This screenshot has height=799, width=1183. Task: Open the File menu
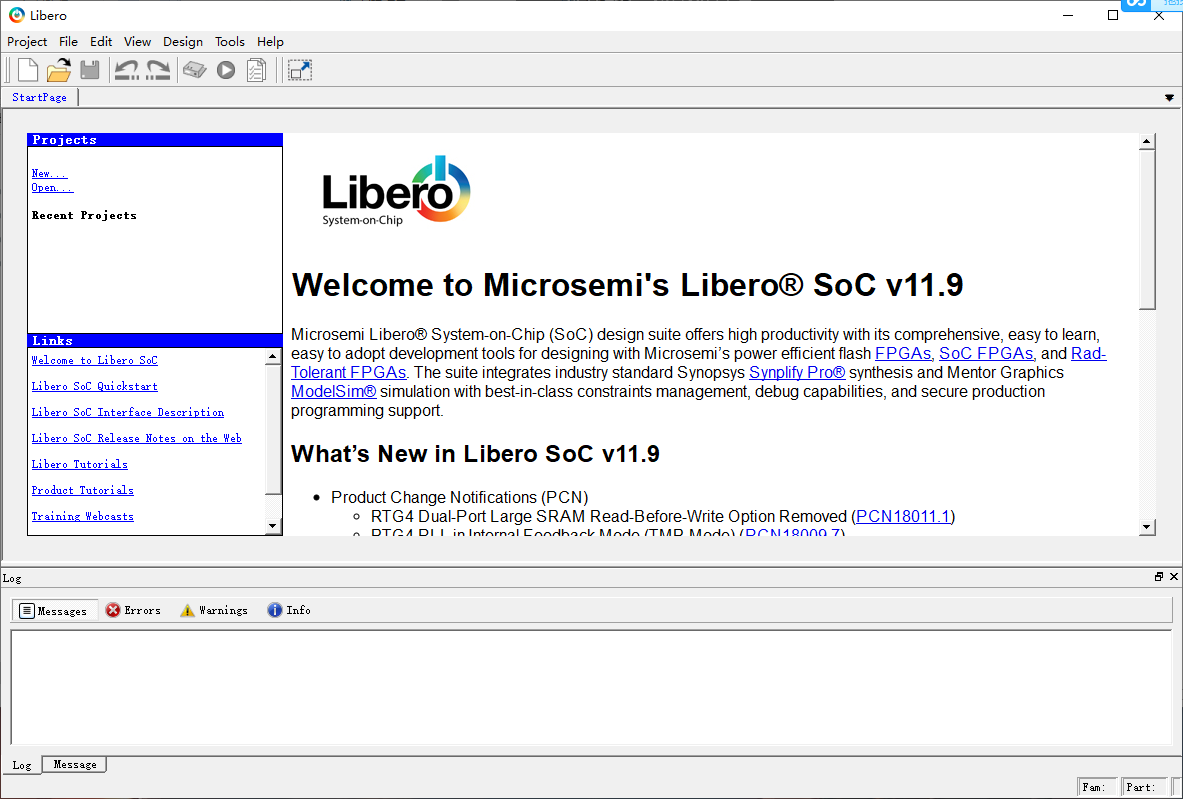pyautogui.click(x=68, y=41)
